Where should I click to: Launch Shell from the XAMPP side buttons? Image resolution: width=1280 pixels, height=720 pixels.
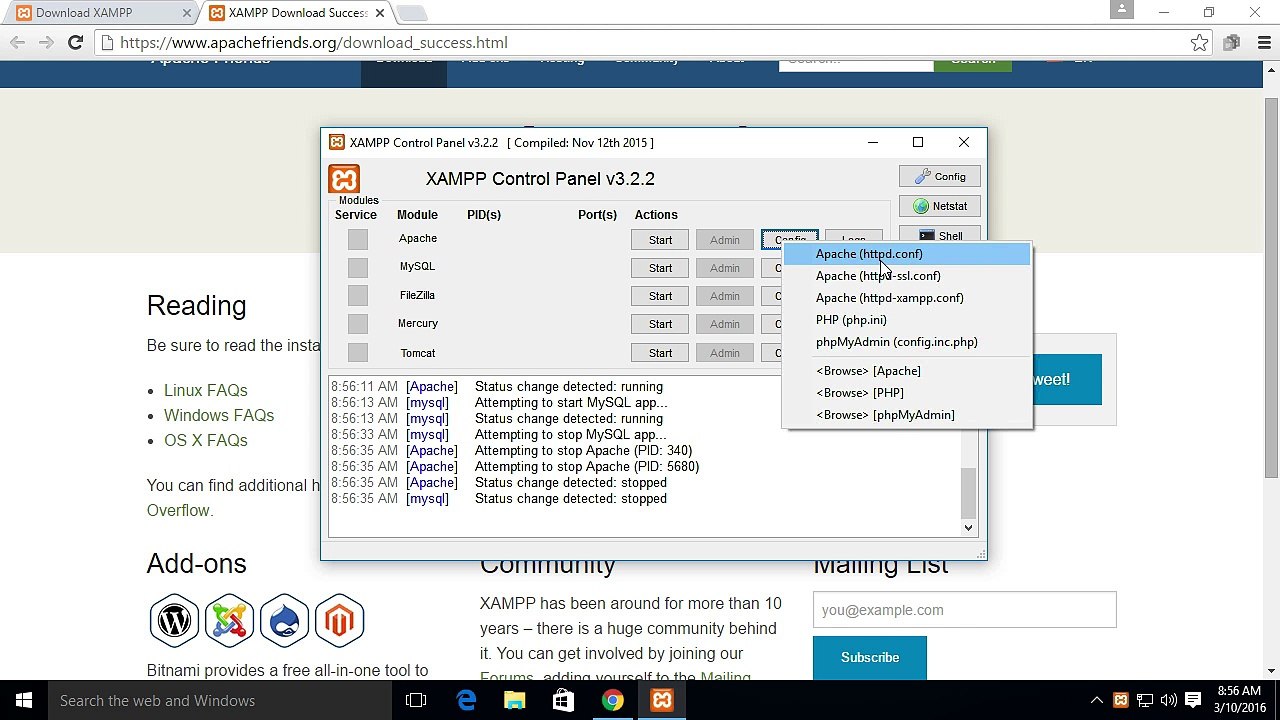click(940, 235)
